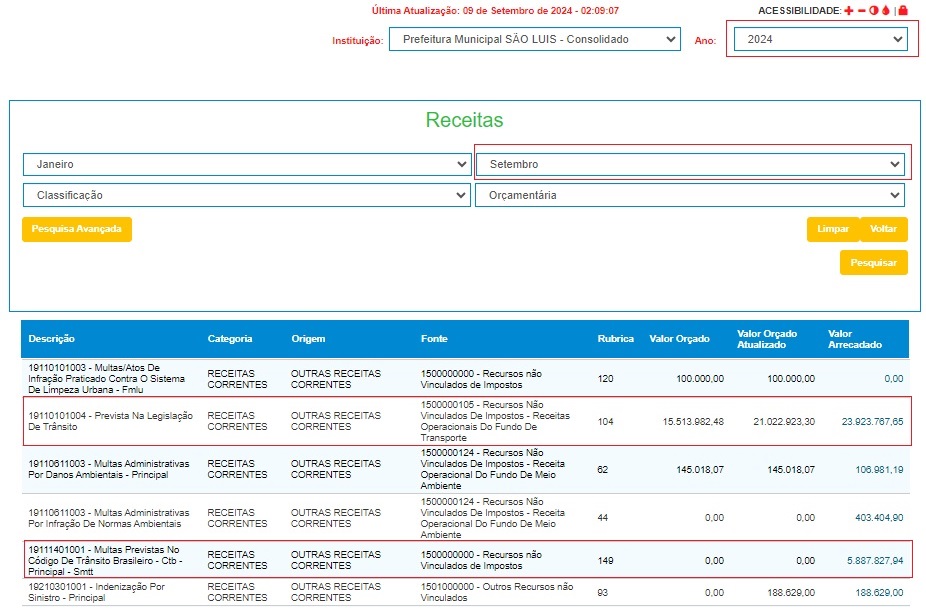This screenshot has width=926, height=612.
Task: Click the 106.981,19 Valor Arrecadado link
Action: pyautogui.click(x=879, y=470)
